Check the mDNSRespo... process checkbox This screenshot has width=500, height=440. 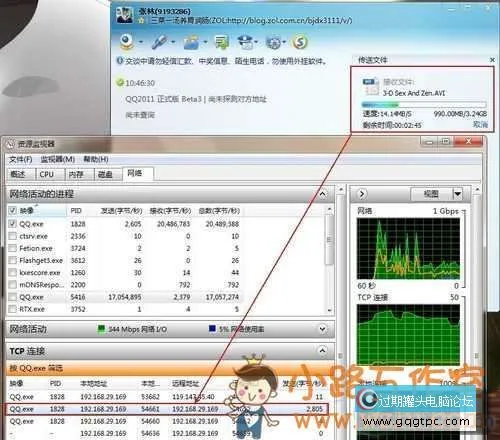tap(12, 285)
